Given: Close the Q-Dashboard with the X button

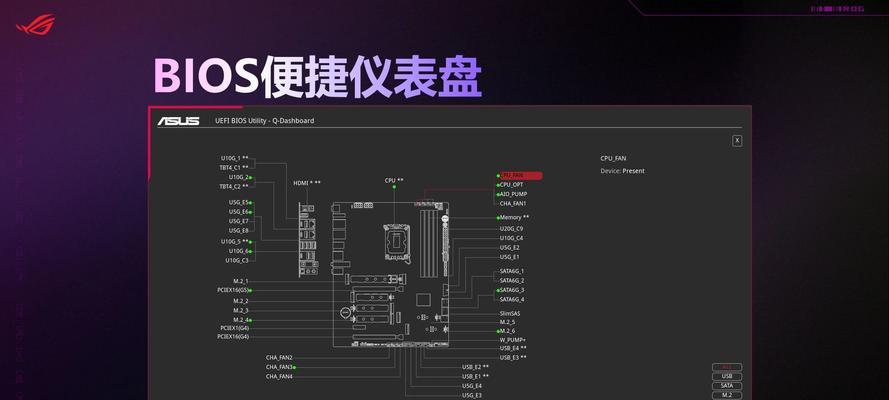Looking at the screenshot, I should [736, 141].
